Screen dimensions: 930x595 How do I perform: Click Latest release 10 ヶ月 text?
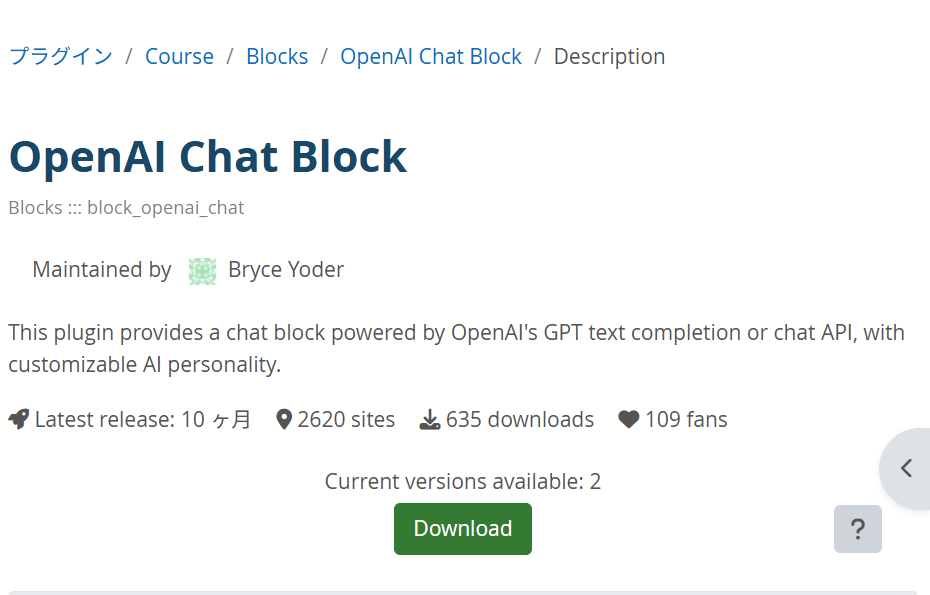tap(143, 420)
